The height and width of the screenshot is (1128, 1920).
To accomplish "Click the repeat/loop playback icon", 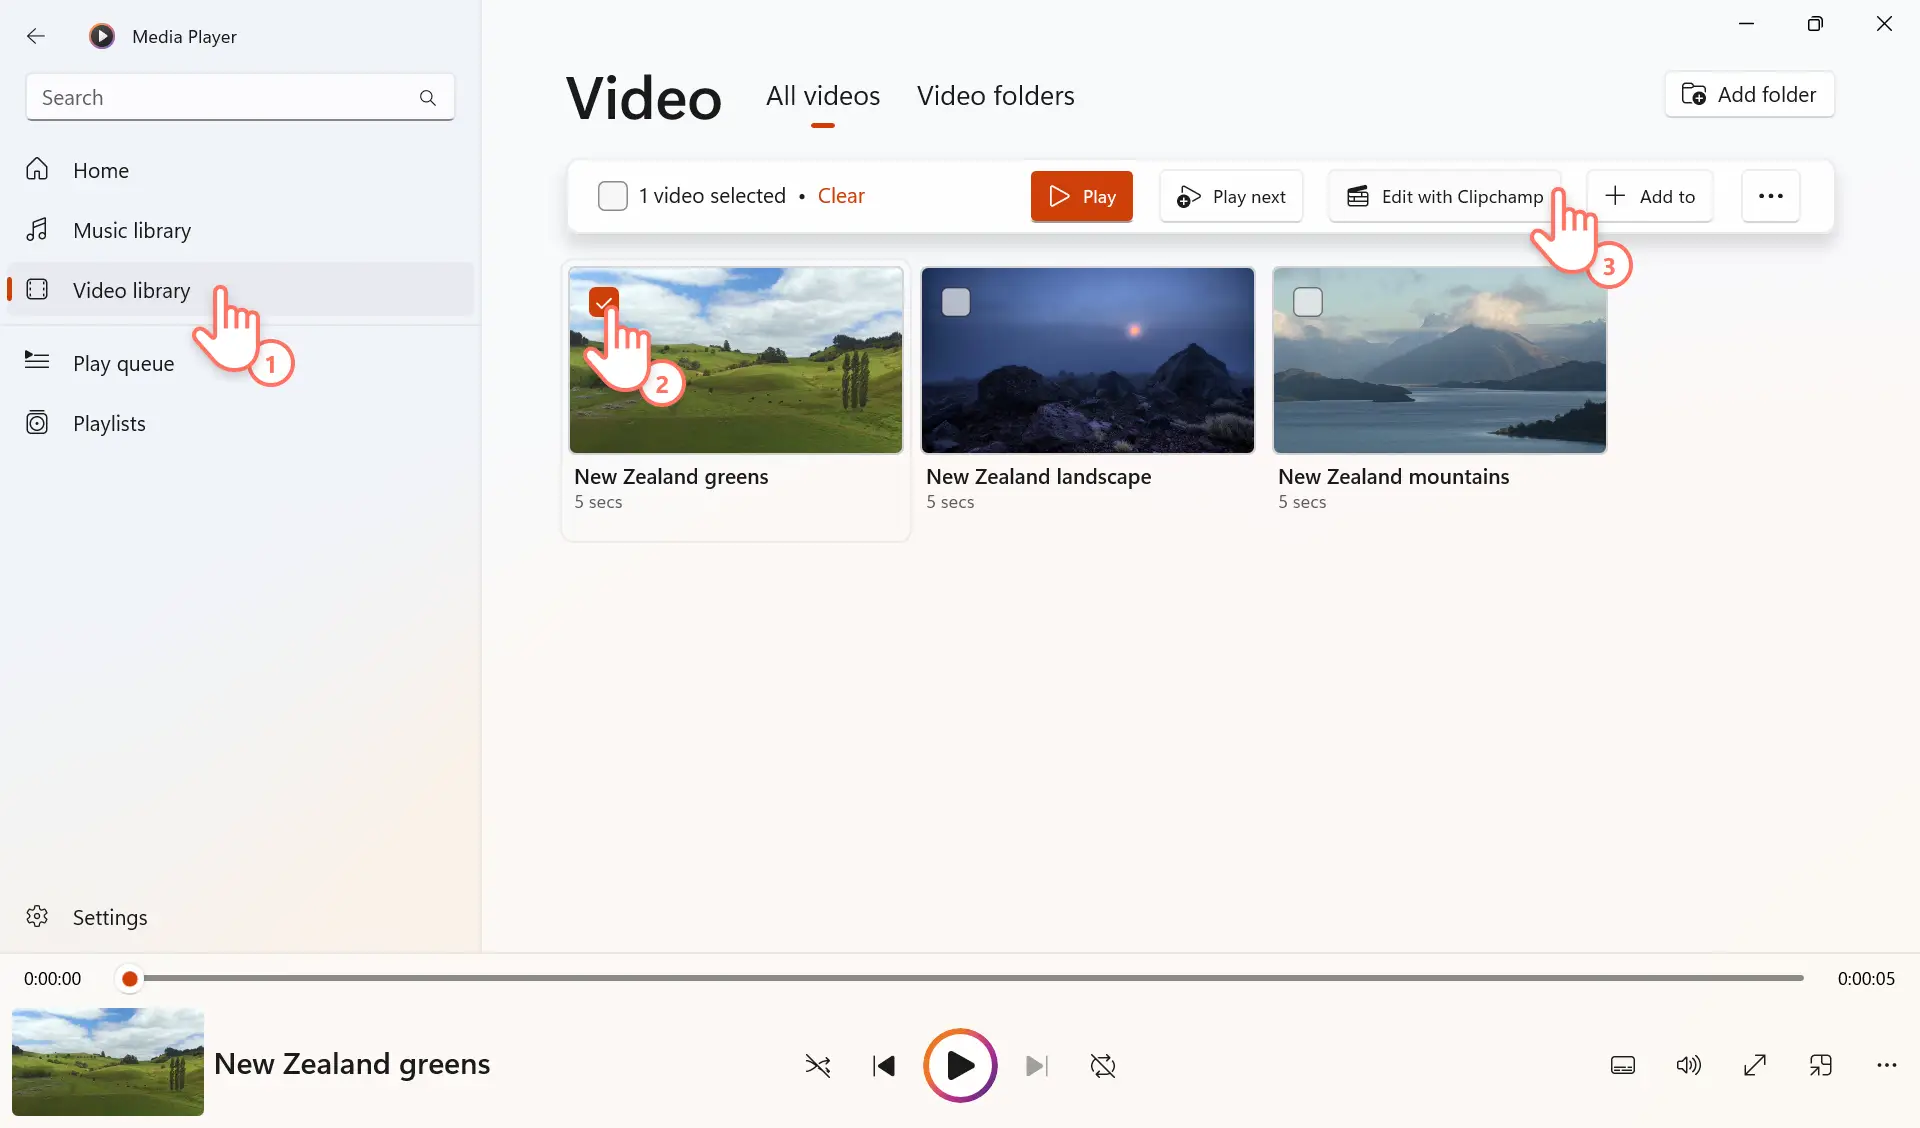I will tap(1101, 1065).
